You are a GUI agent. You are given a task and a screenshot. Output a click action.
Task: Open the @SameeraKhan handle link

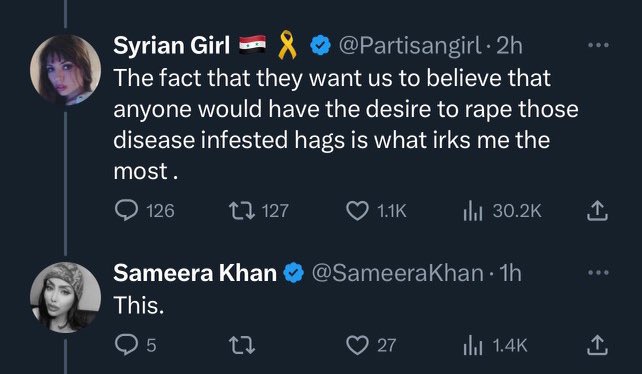click(x=397, y=273)
